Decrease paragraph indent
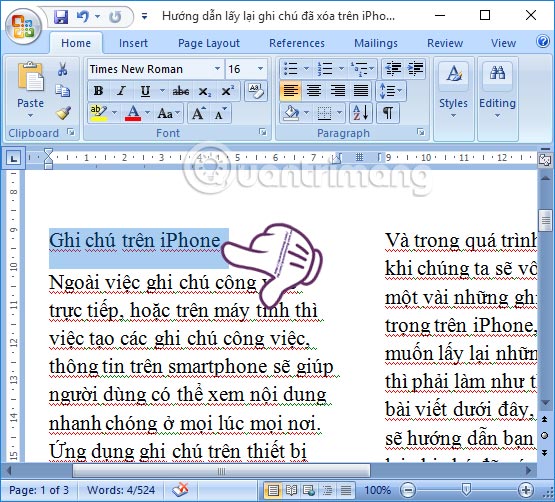The image size is (555, 502). tap(393, 69)
